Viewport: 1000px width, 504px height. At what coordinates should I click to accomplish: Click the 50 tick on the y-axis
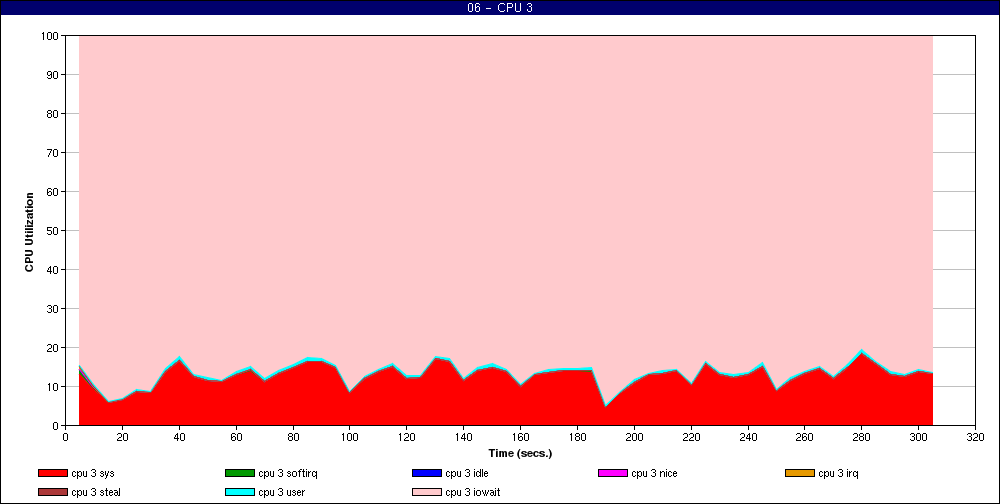(x=53, y=230)
